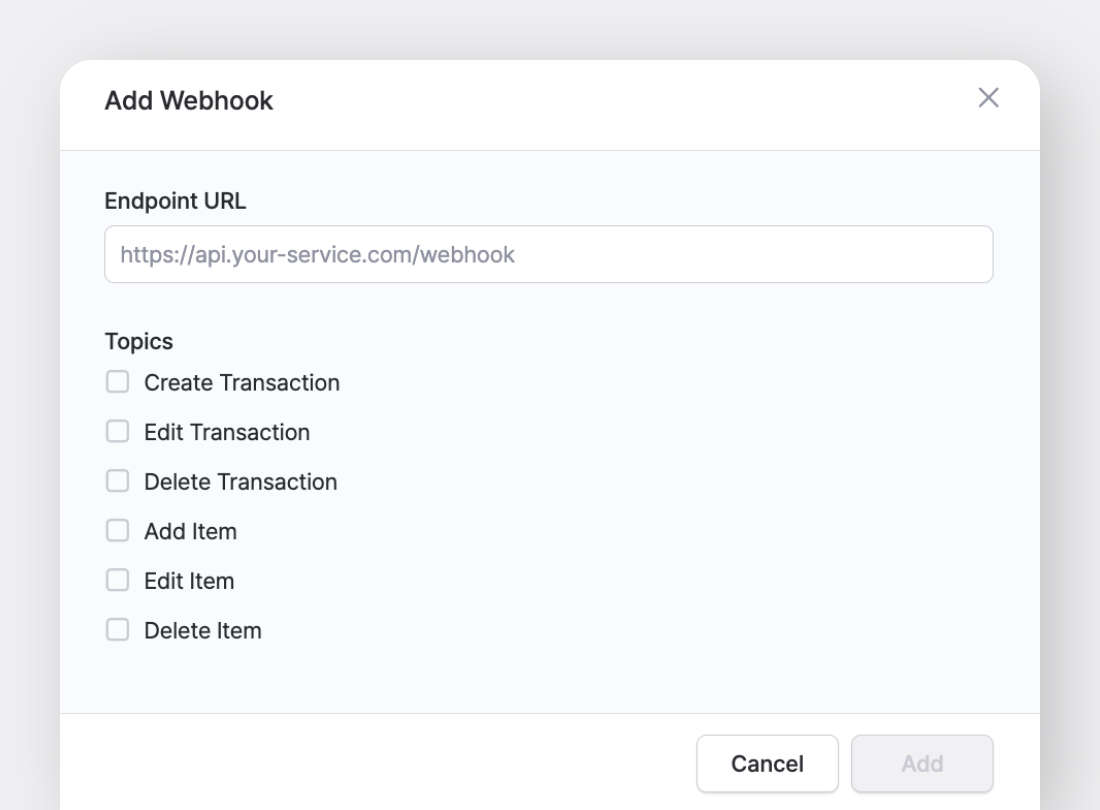
Task: Check the Delete Transaction checkbox box
Action: tap(118, 481)
